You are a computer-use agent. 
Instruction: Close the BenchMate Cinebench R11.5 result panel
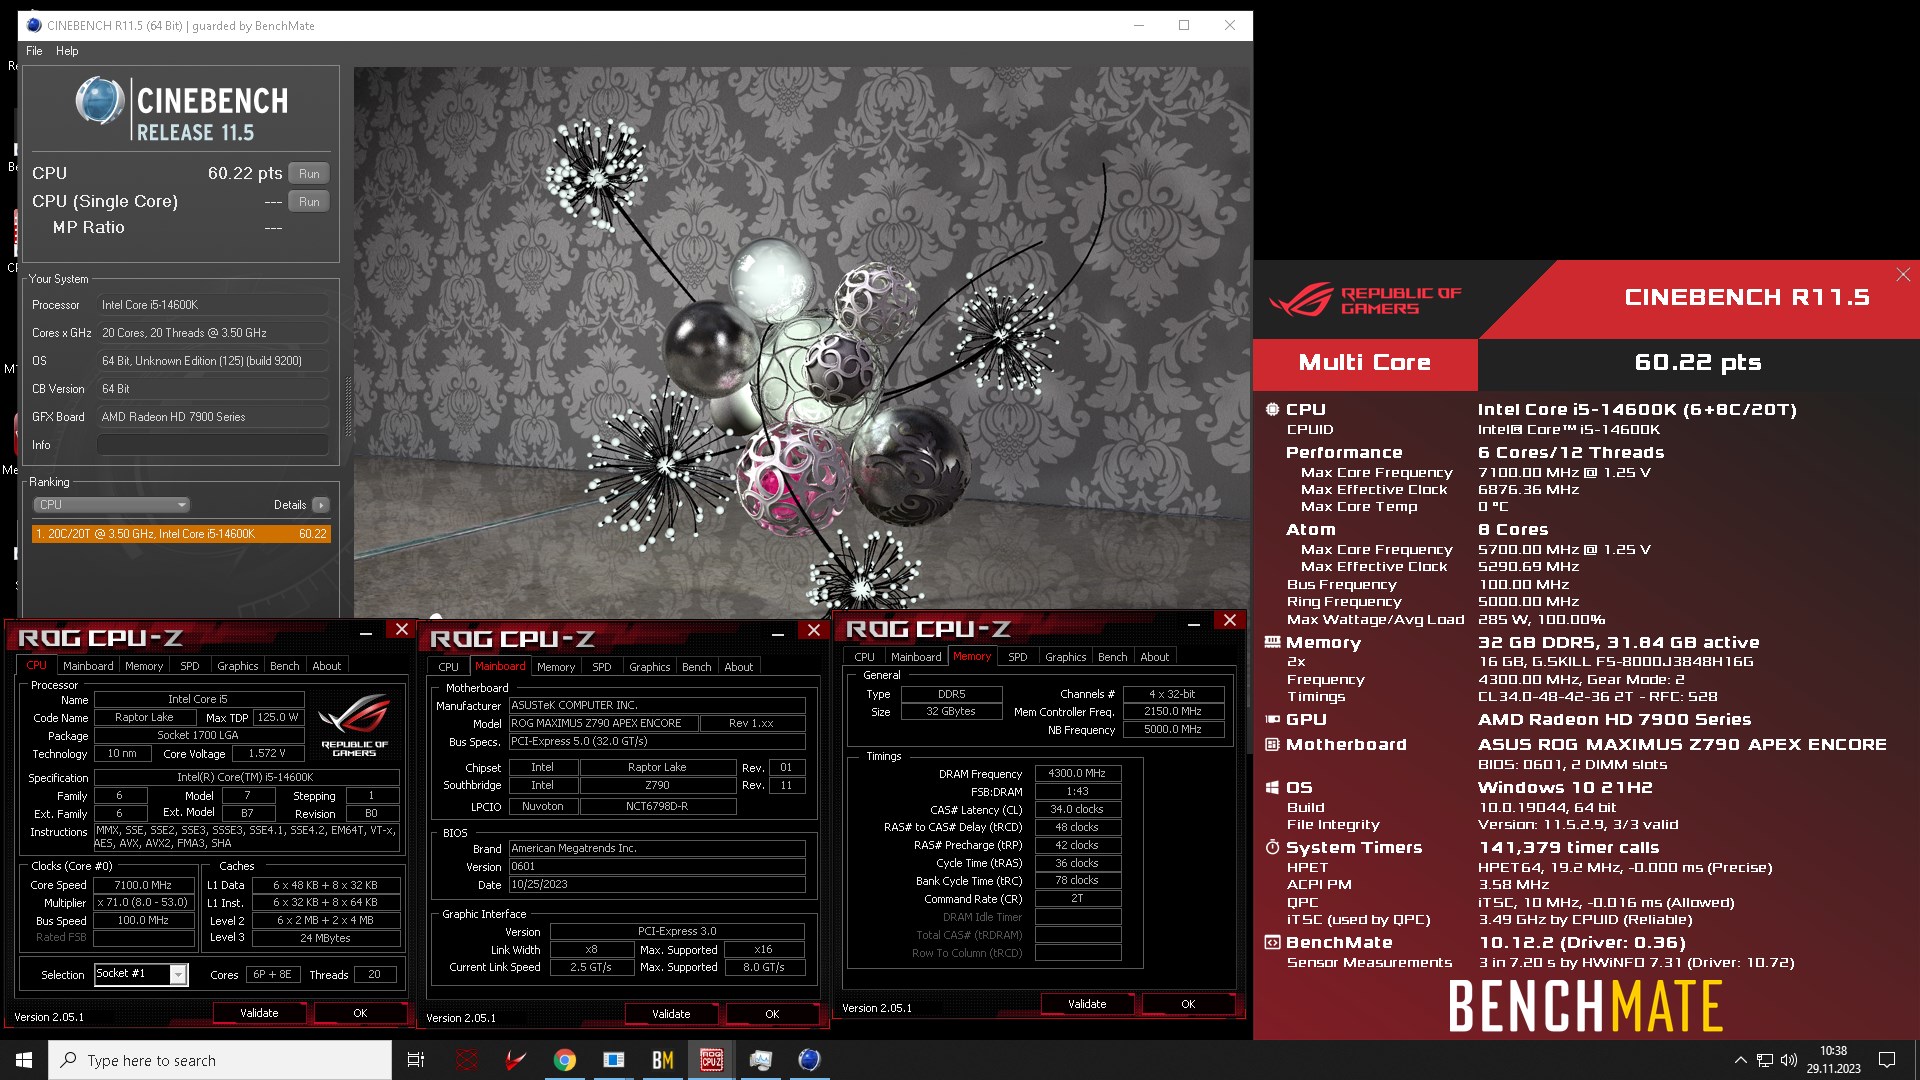click(1903, 274)
